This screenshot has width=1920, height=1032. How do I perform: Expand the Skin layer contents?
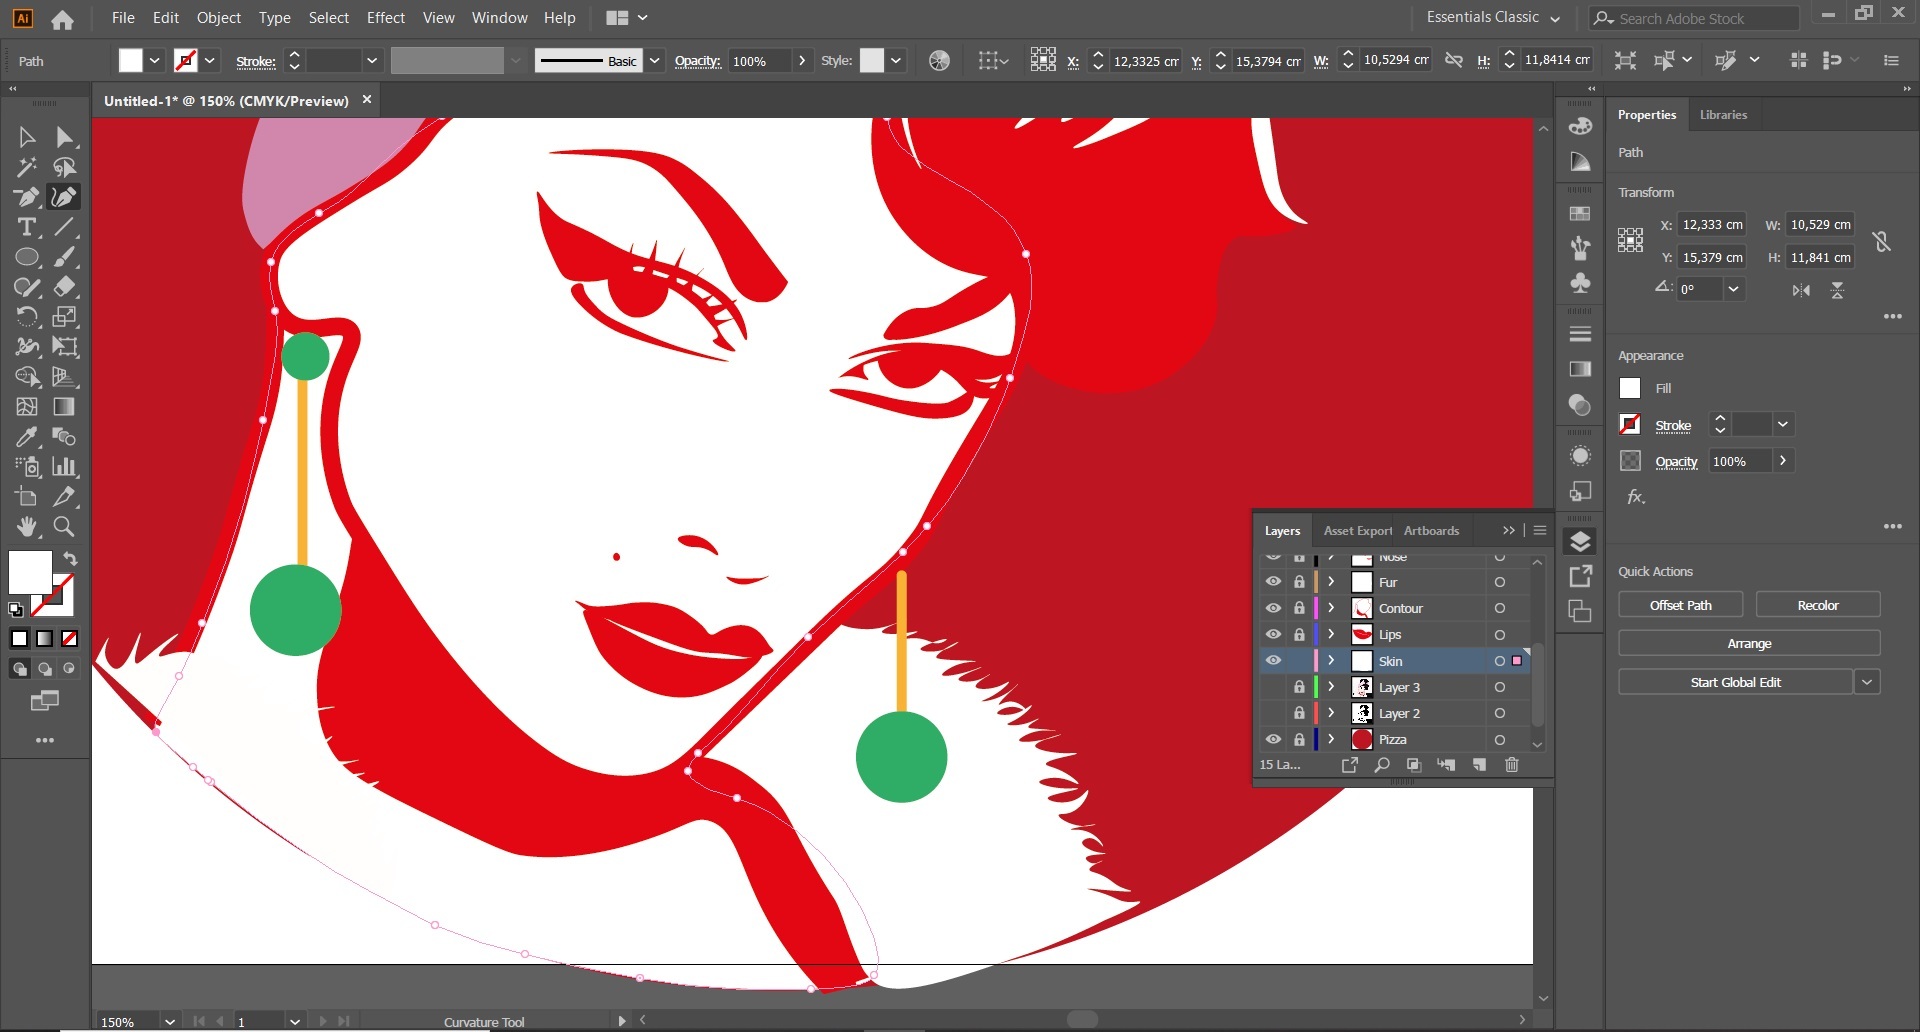coord(1331,661)
